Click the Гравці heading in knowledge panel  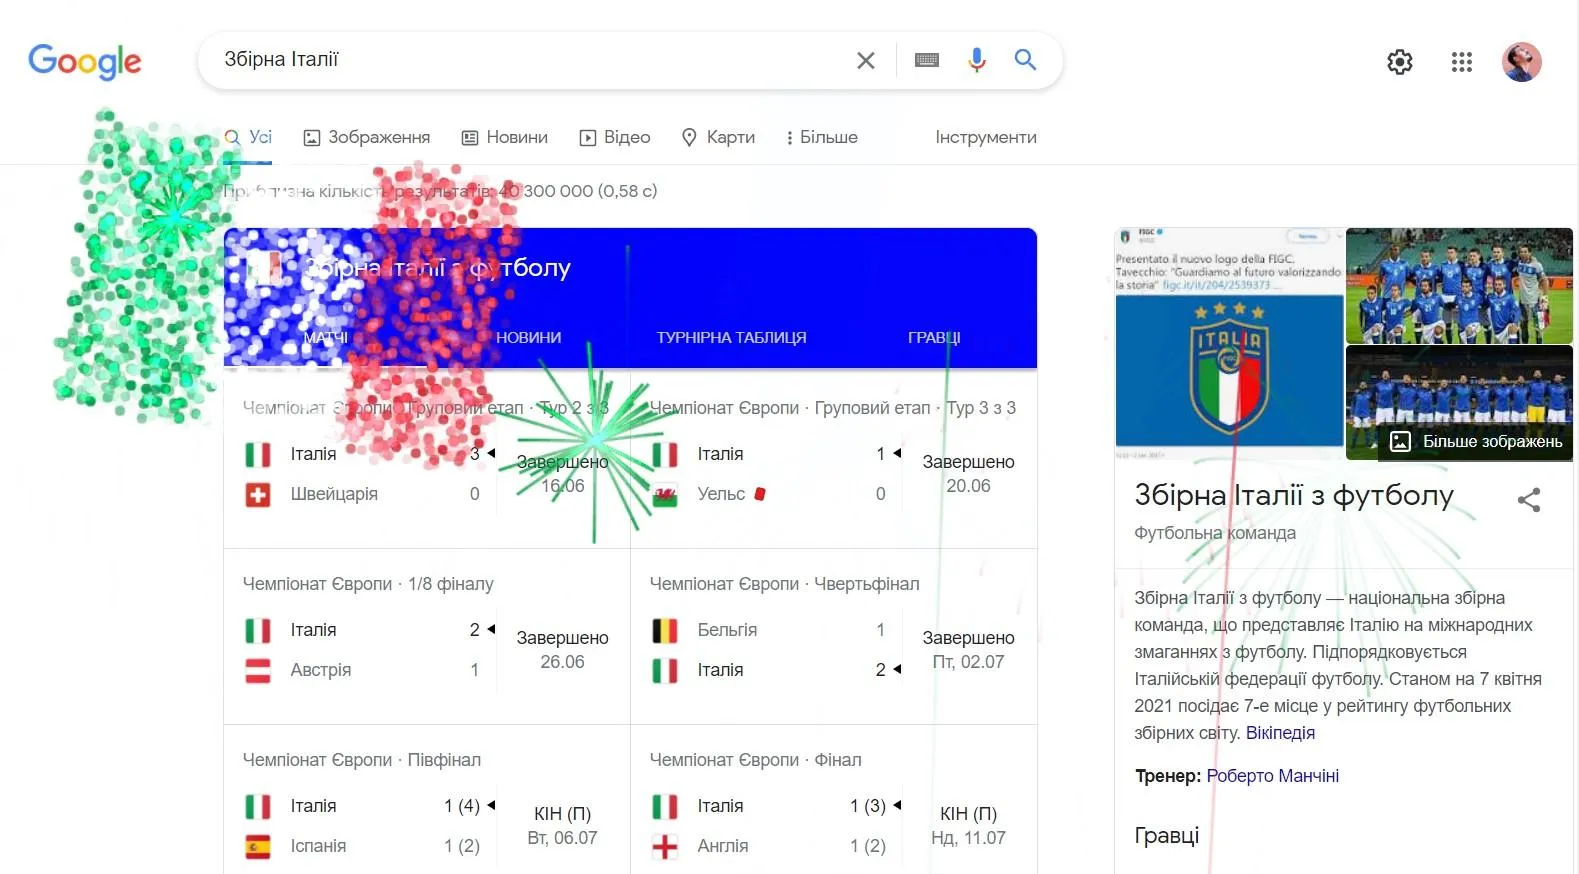point(1167,835)
